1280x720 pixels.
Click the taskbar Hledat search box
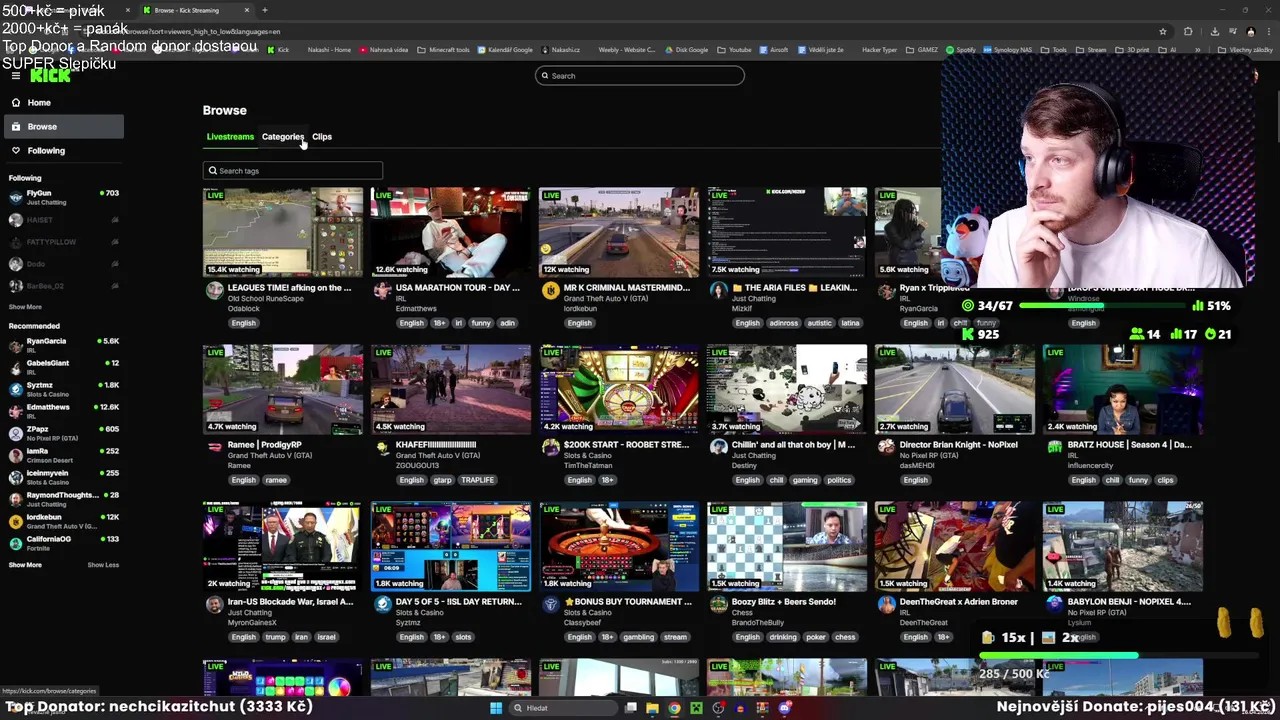(561, 708)
